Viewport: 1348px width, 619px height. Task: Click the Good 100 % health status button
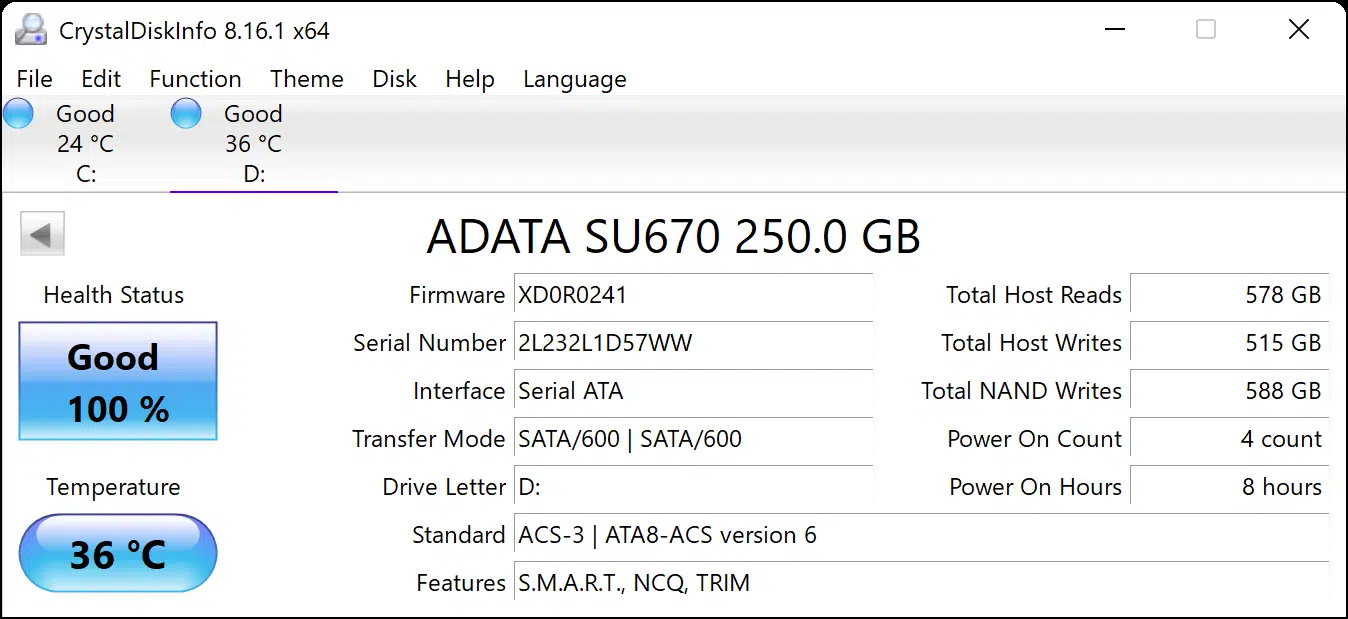pos(118,381)
